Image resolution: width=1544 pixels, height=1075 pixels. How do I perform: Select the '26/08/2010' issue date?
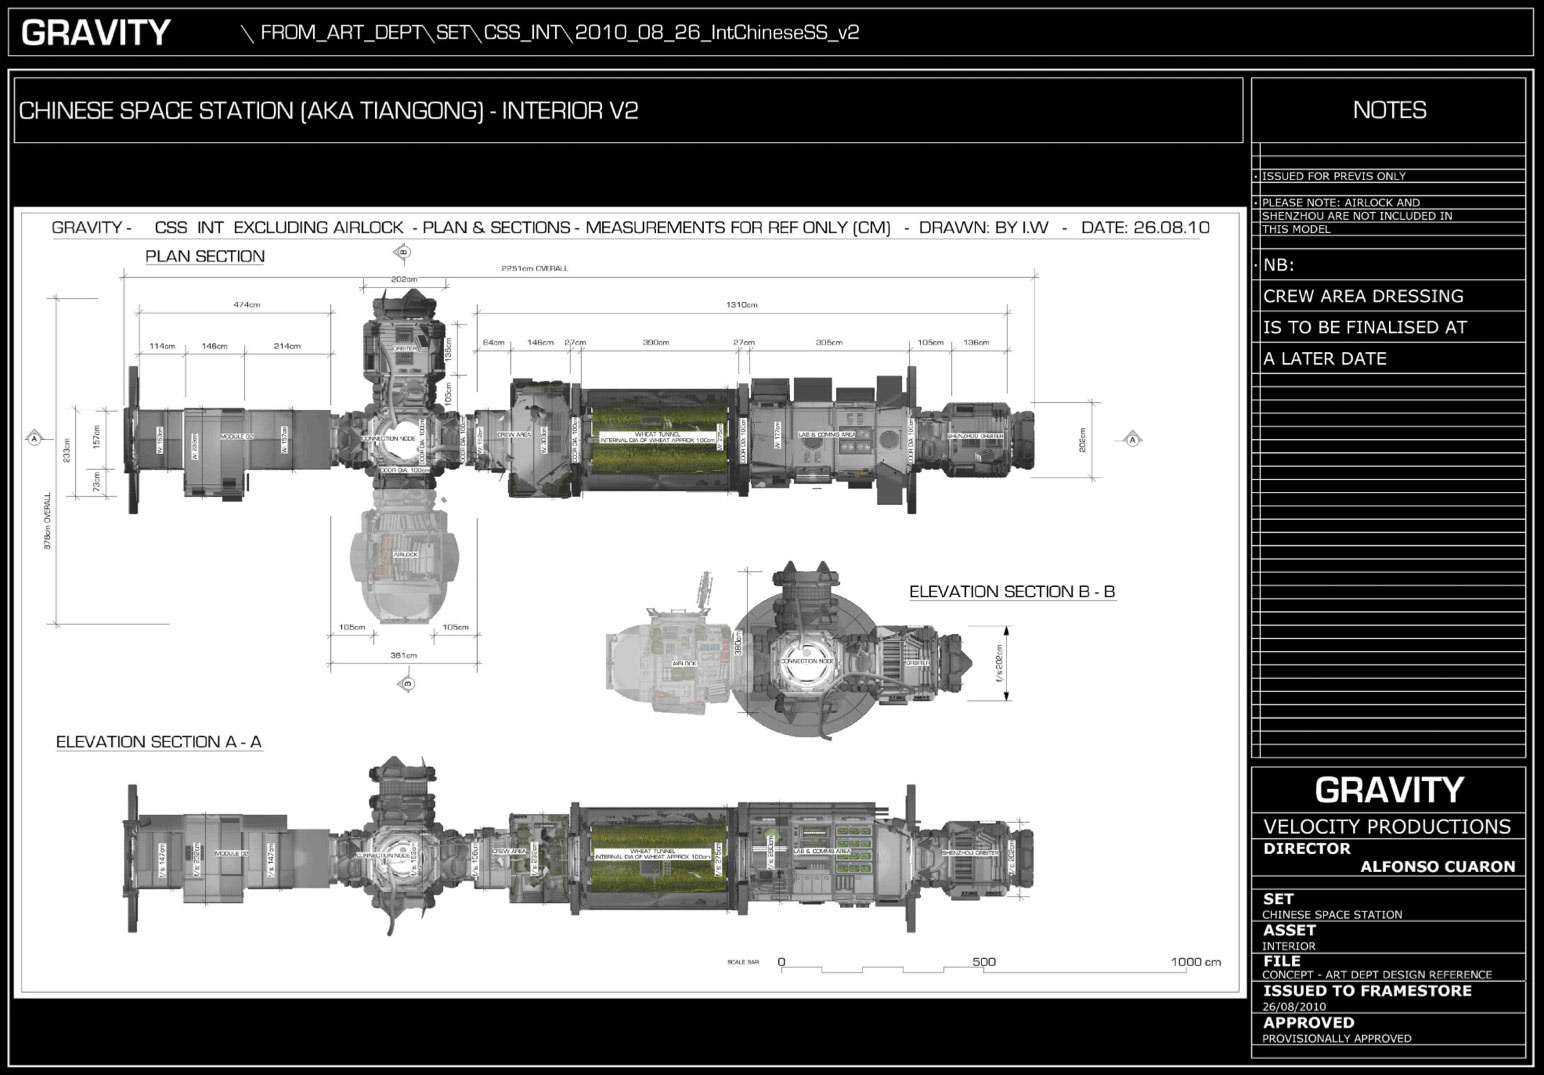coord(1294,1006)
